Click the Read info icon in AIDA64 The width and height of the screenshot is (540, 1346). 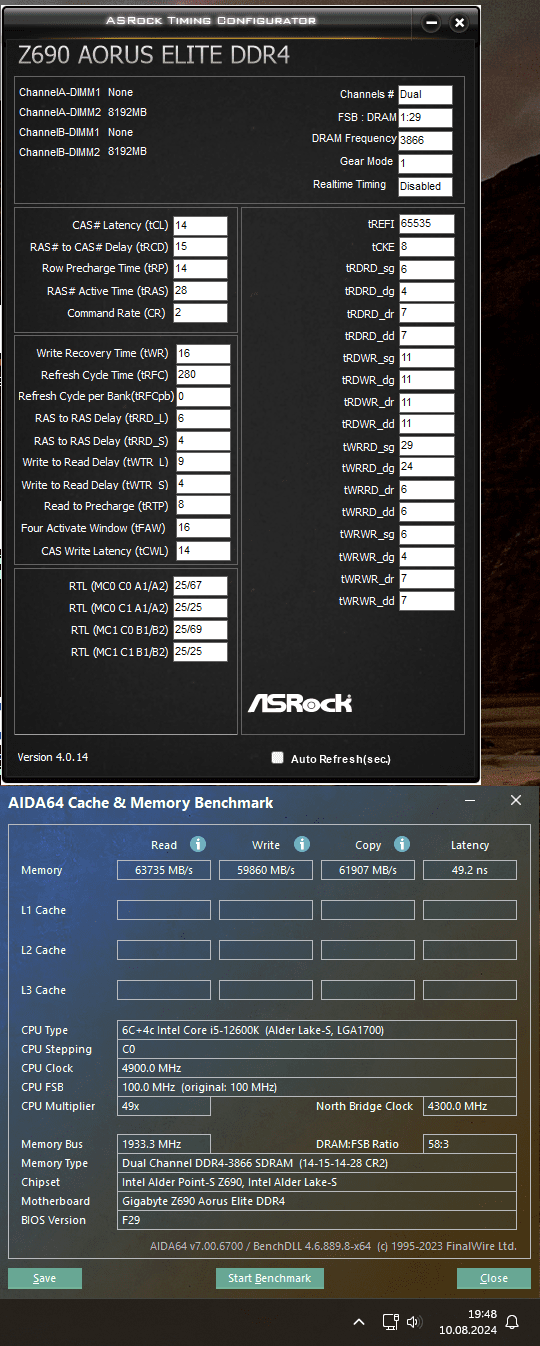198,844
